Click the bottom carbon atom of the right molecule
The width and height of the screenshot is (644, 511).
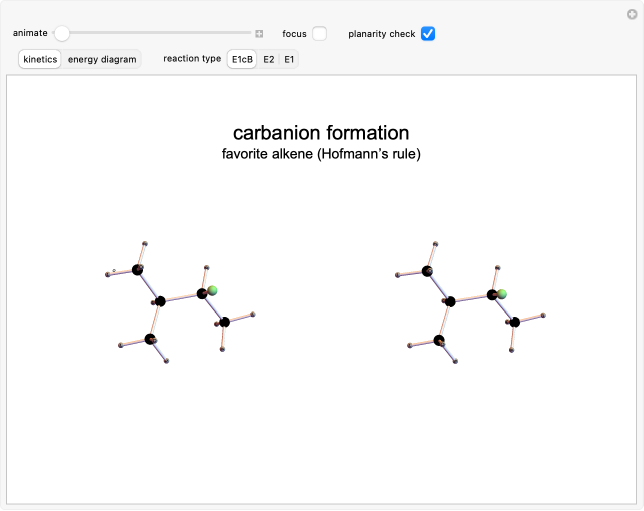[440, 341]
